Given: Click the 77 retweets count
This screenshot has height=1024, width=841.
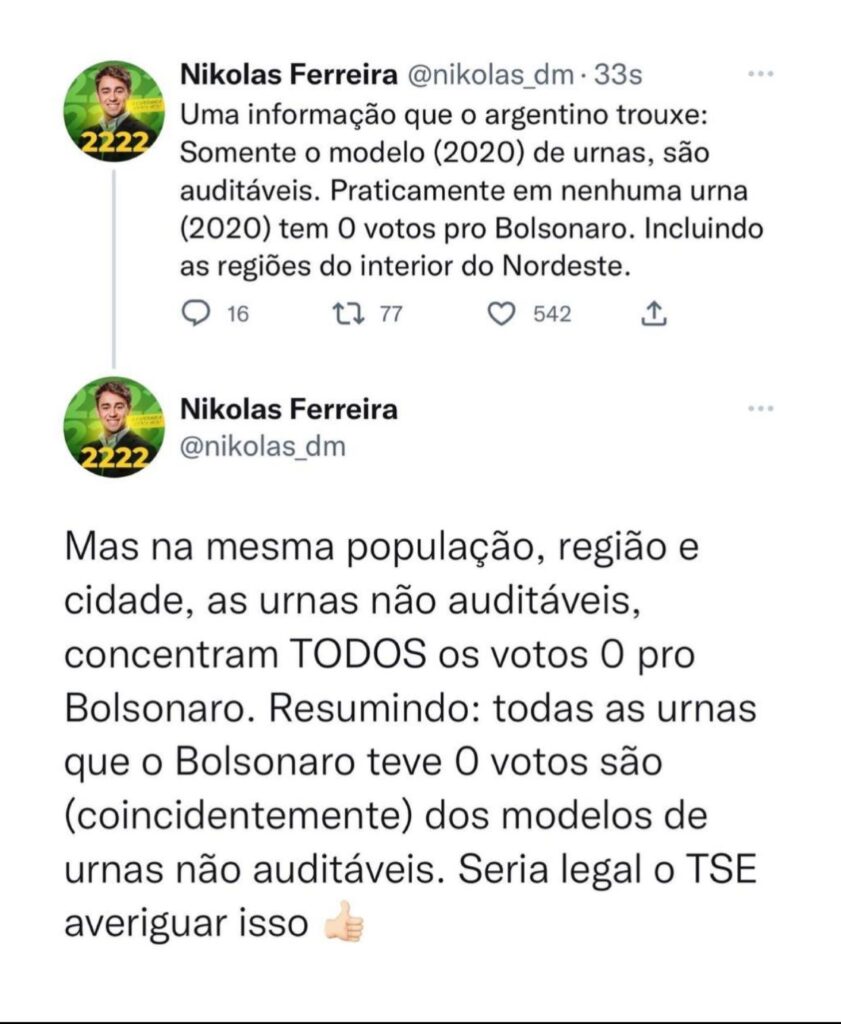Looking at the screenshot, I should coord(390,314).
